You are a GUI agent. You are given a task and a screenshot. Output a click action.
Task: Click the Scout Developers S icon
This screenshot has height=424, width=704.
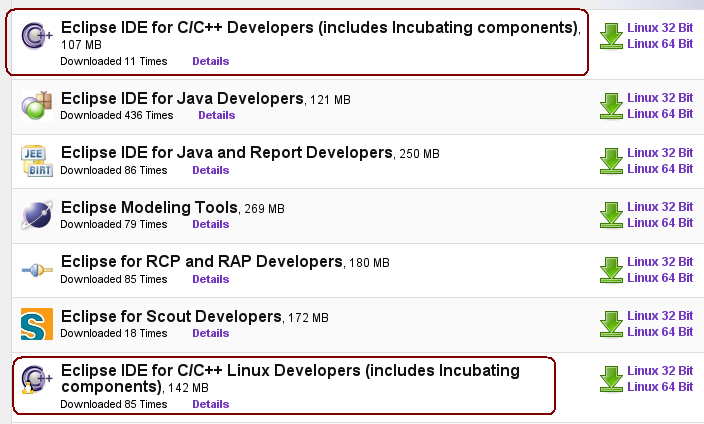(x=36, y=324)
